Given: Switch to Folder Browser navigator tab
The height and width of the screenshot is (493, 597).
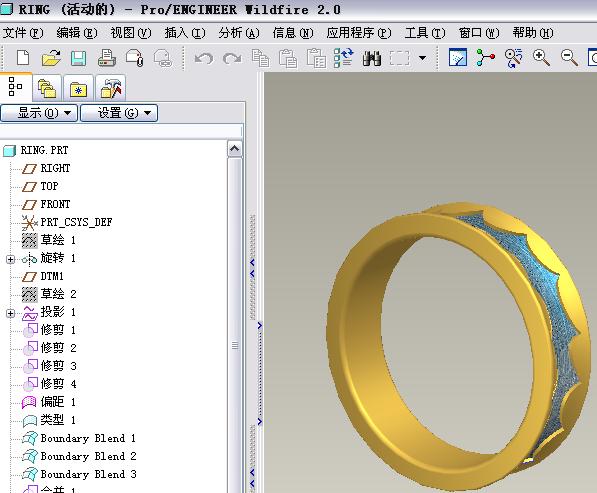Looking at the screenshot, I should point(47,88).
